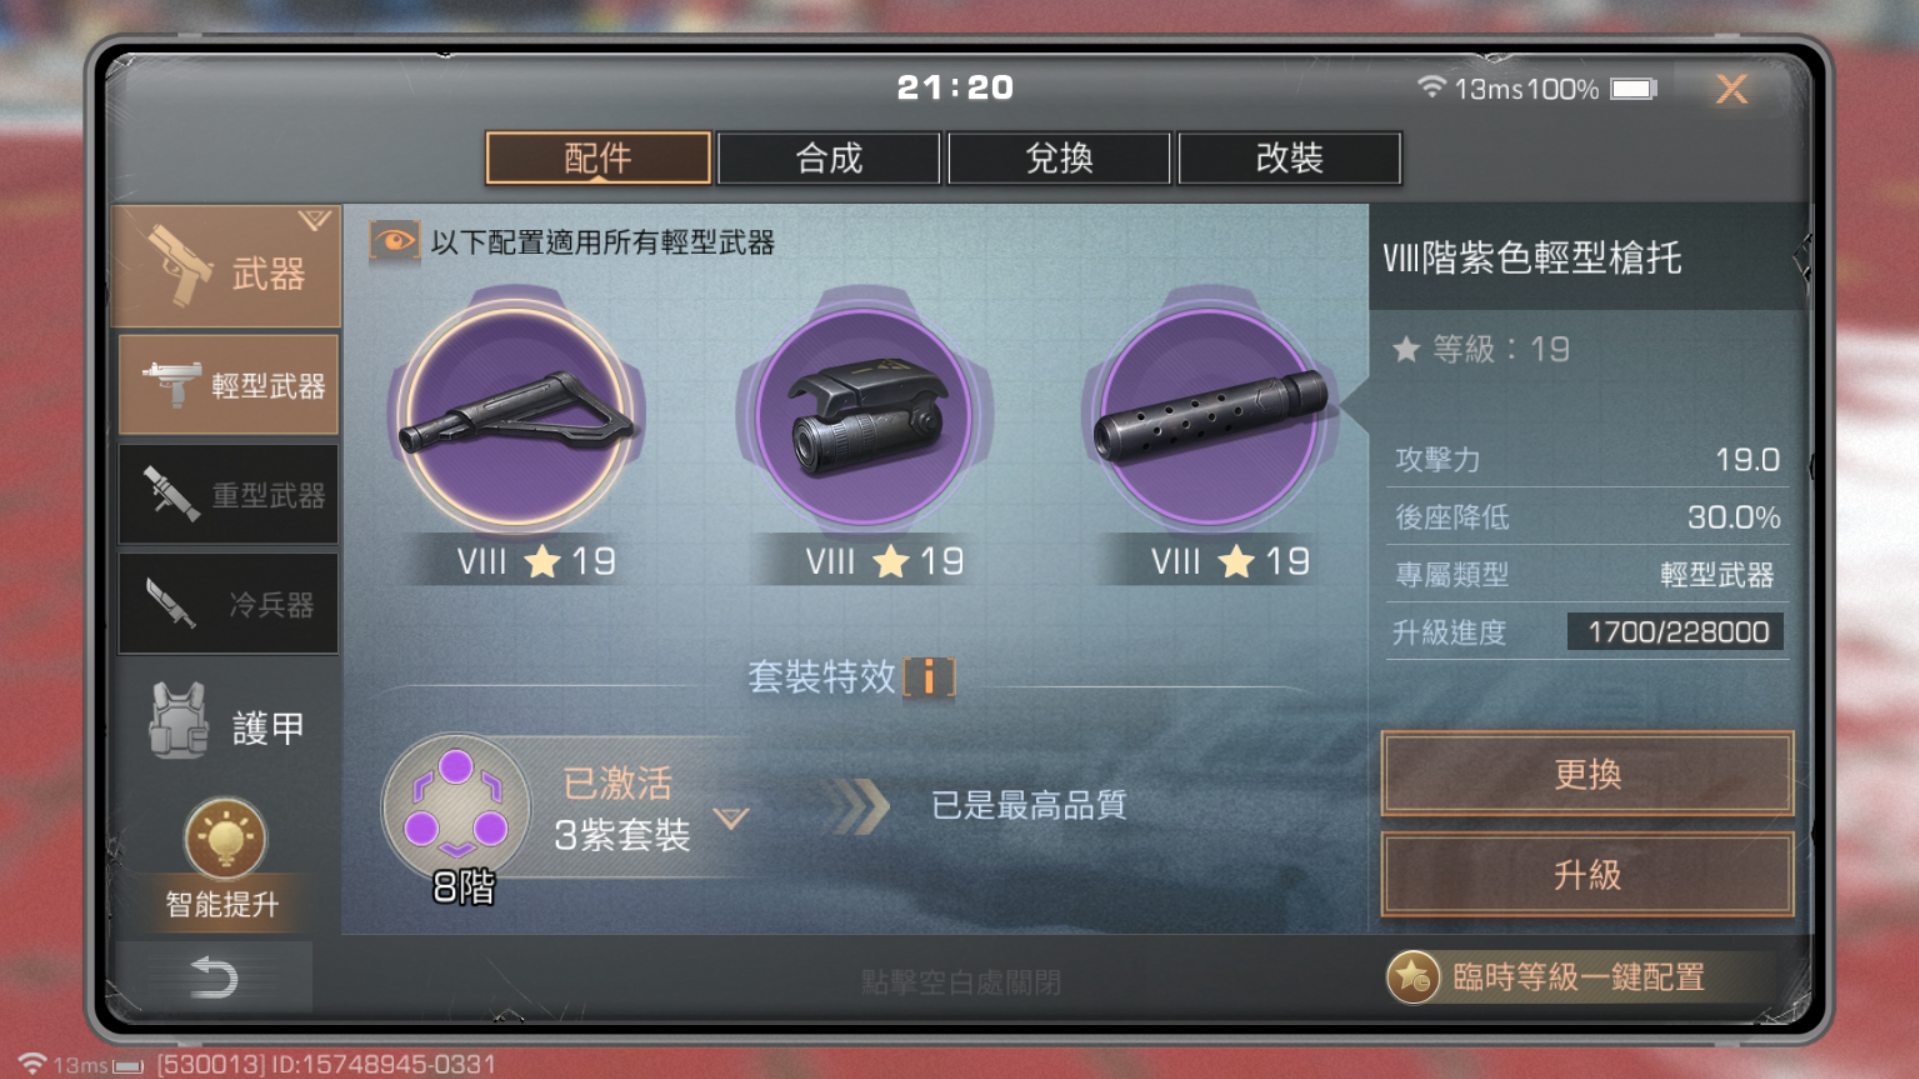Close the panel with the X
Viewport: 1919px width, 1079px height.
coord(1731,89)
